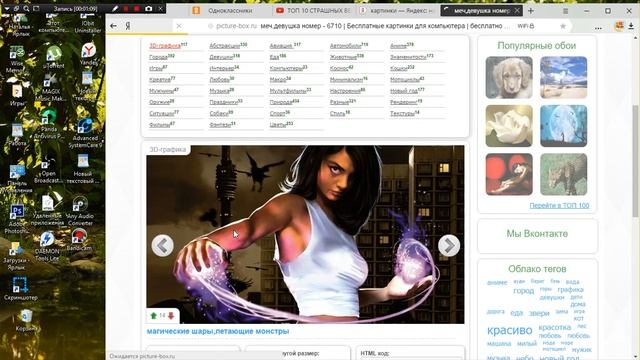Open new browser tab with plus
The width and height of the screenshot is (640, 360).
pyautogui.click(x=531, y=11)
